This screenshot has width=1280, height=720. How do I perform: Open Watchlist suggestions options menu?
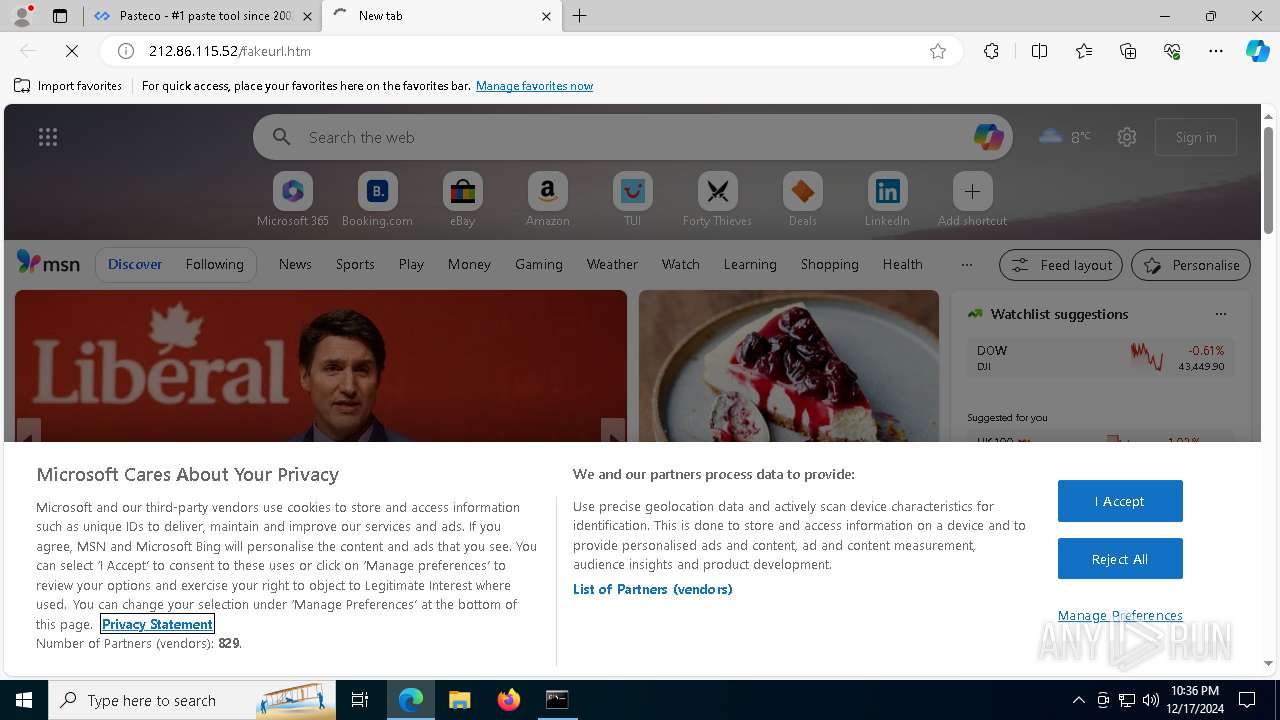1220,314
